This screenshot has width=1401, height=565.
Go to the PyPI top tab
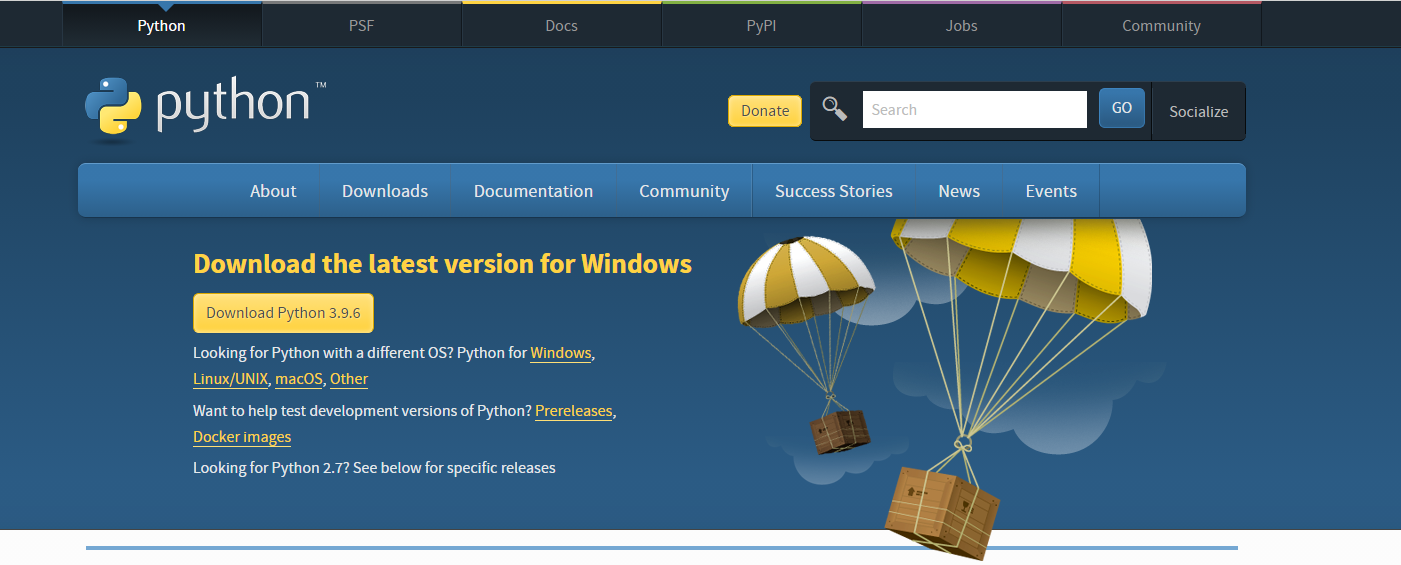tap(762, 25)
